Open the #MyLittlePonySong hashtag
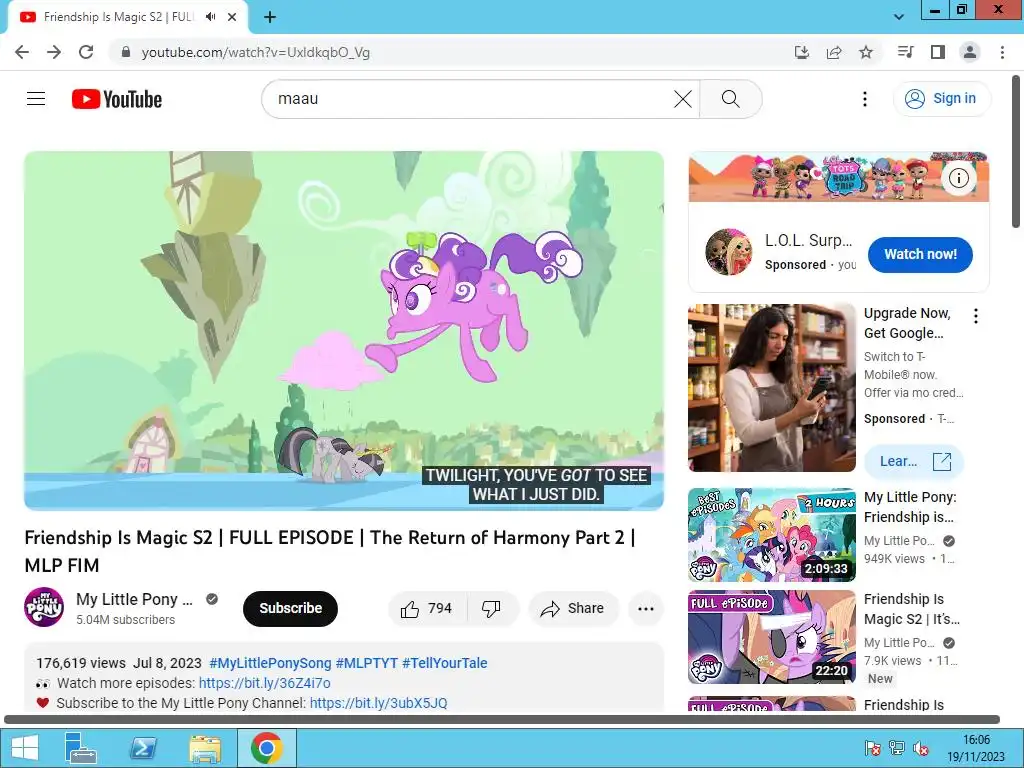The width and height of the screenshot is (1024, 768). (x=270, y=663)
